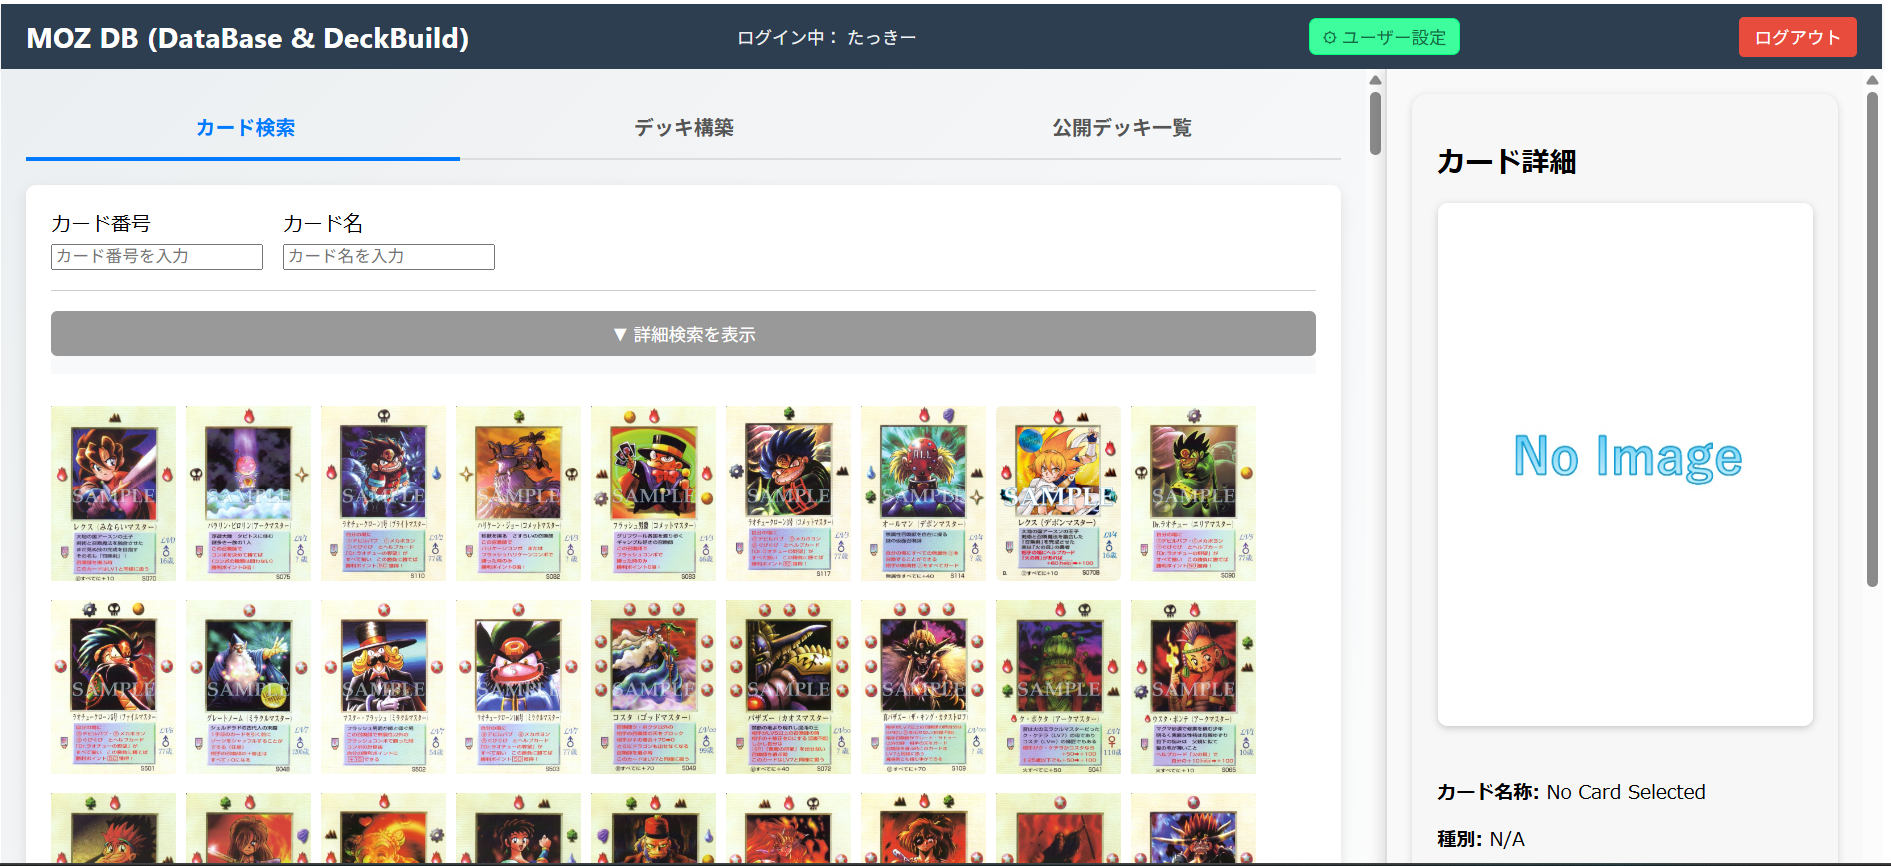This screenshot has height=866, width=1891.
Task: Click the オールマン (デボンマスター) card S114
Action: [923, 493]
